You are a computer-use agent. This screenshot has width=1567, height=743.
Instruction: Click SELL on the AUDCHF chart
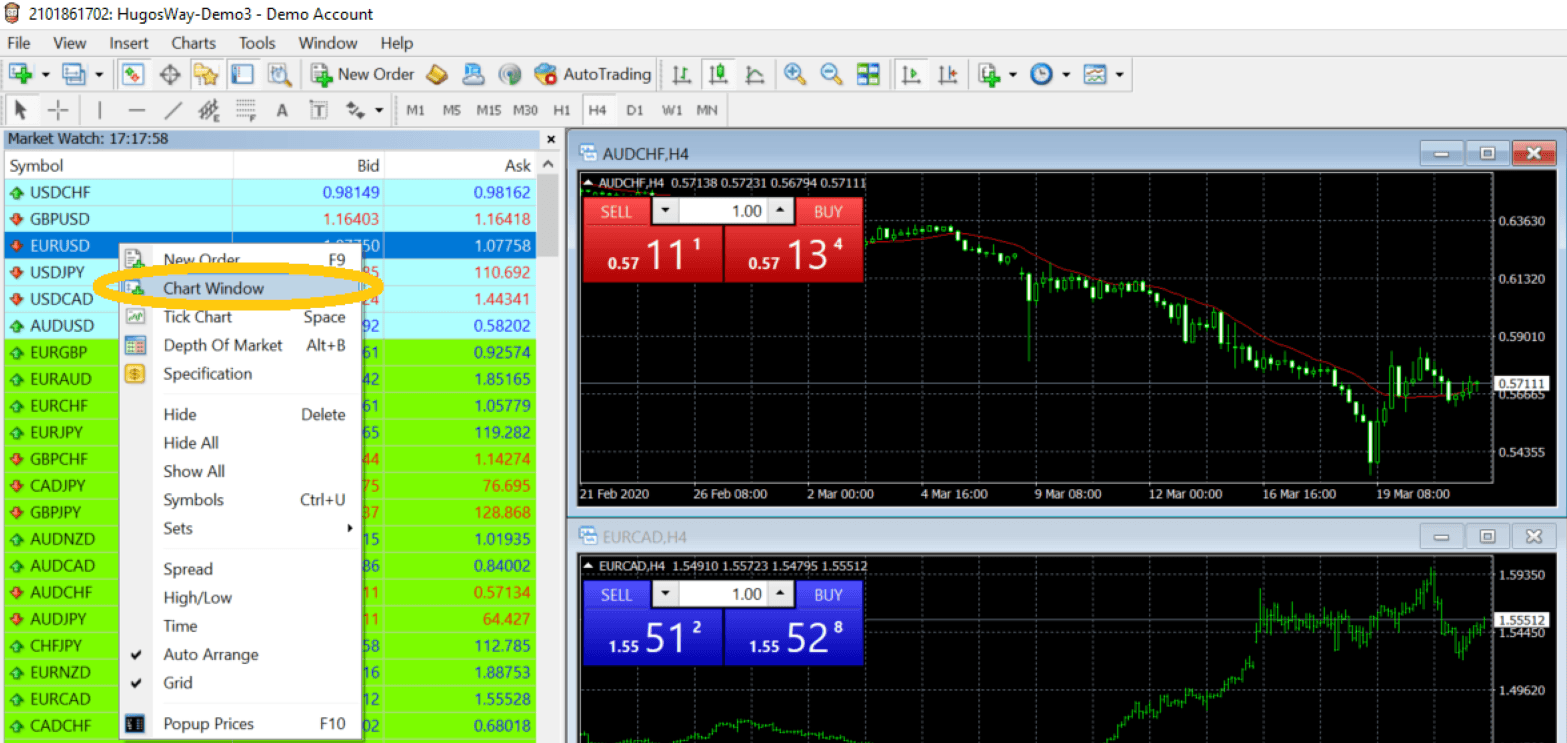(x=616, y=211)
